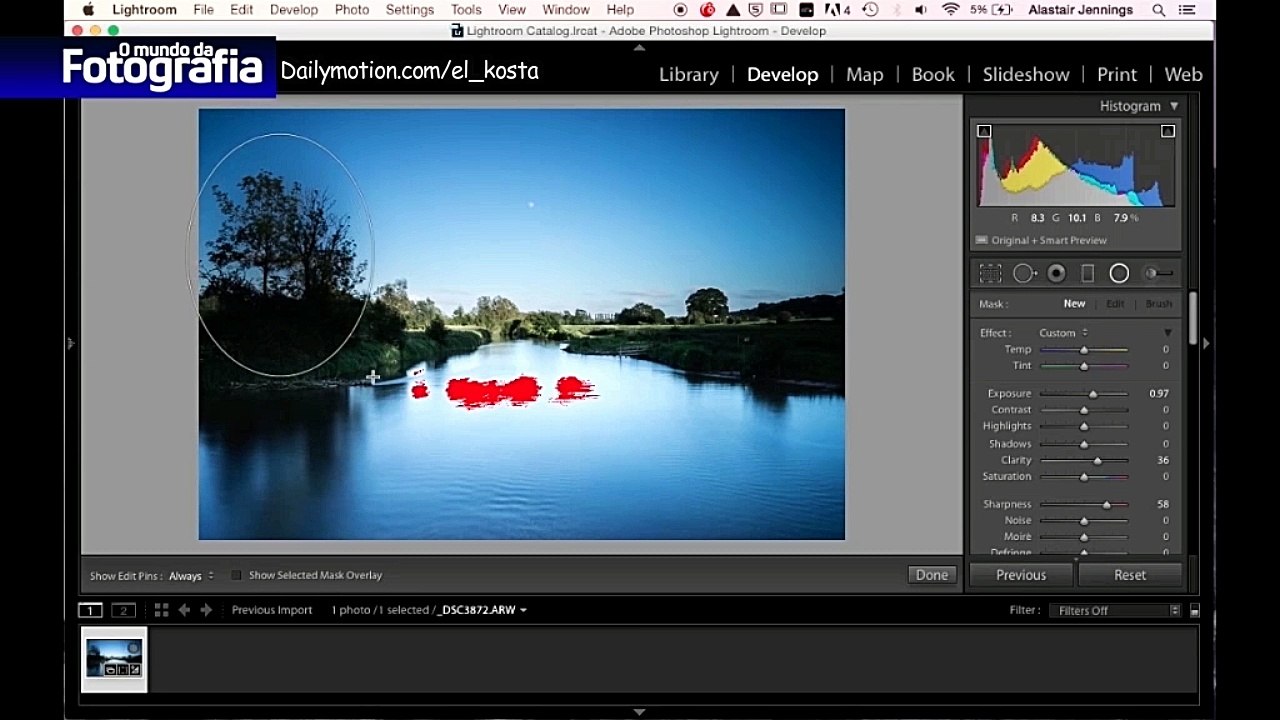The width and height of the screenshot is (1280, 720).
Task: Collapse the Histogram panel triangle
Action: (1174, 106)
